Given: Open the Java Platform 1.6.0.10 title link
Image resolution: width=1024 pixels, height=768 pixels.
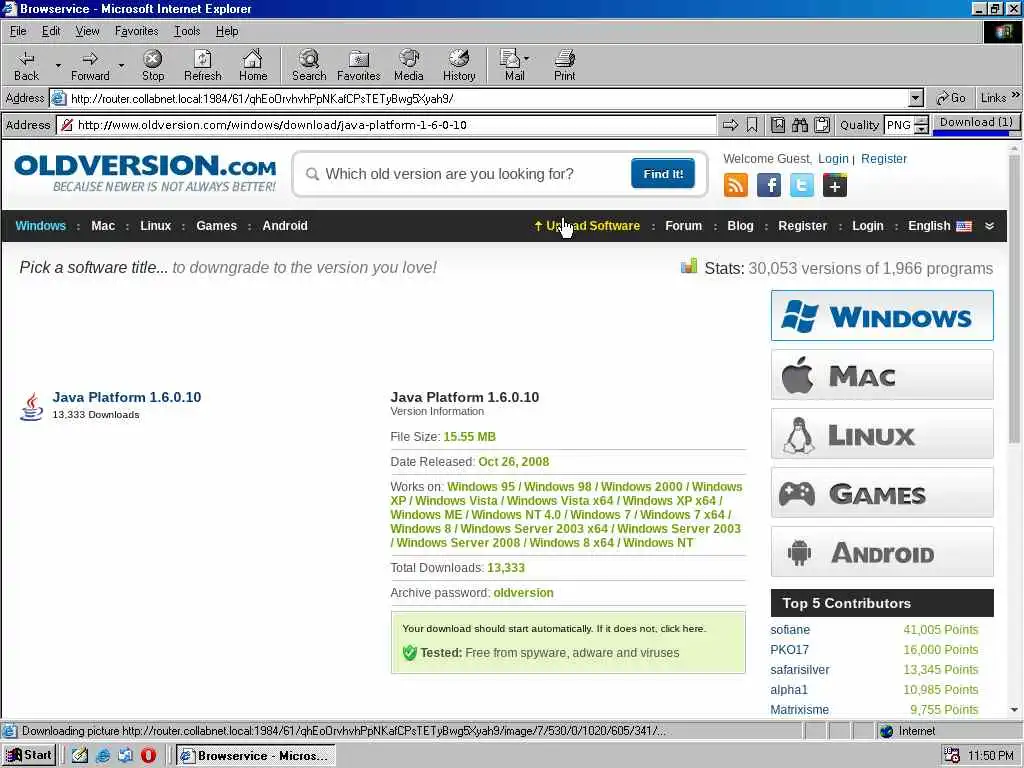Looking at the screenshot, I should tap(127, 397).
